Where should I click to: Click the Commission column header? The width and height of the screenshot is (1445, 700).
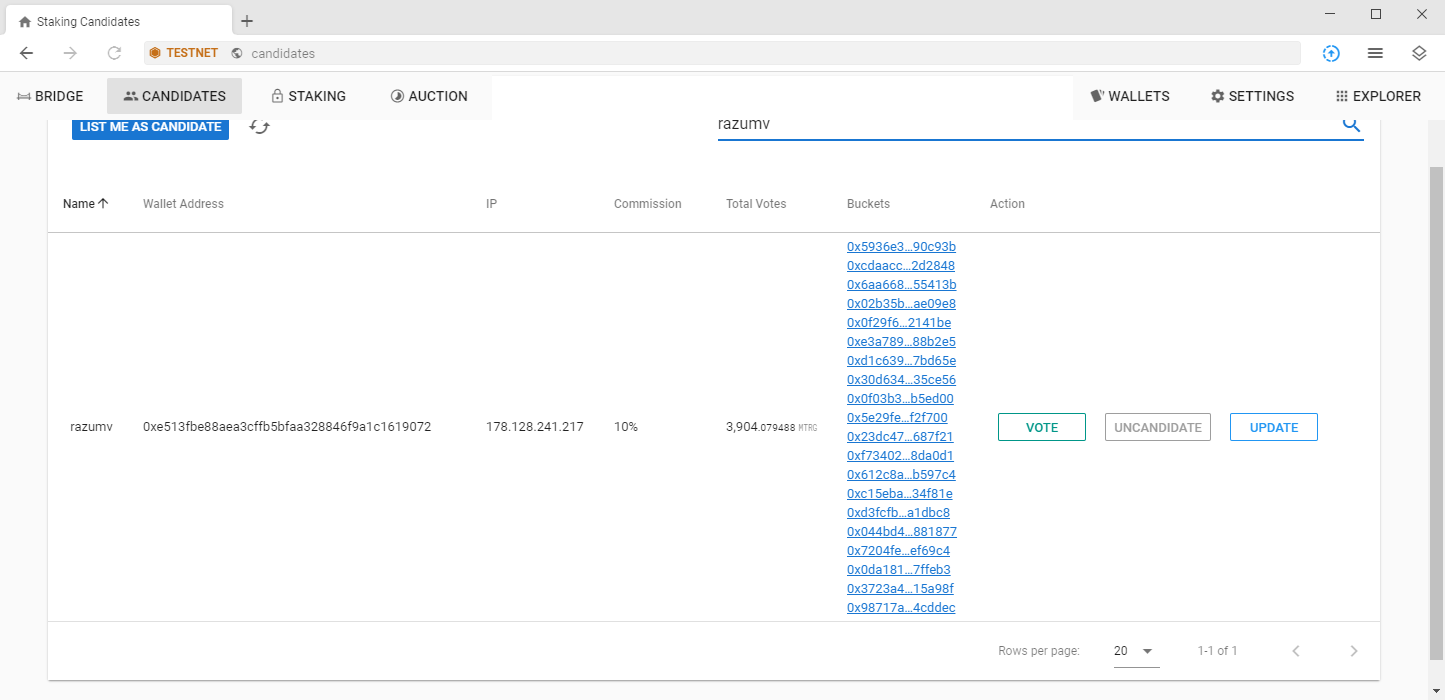pos(647,204)
